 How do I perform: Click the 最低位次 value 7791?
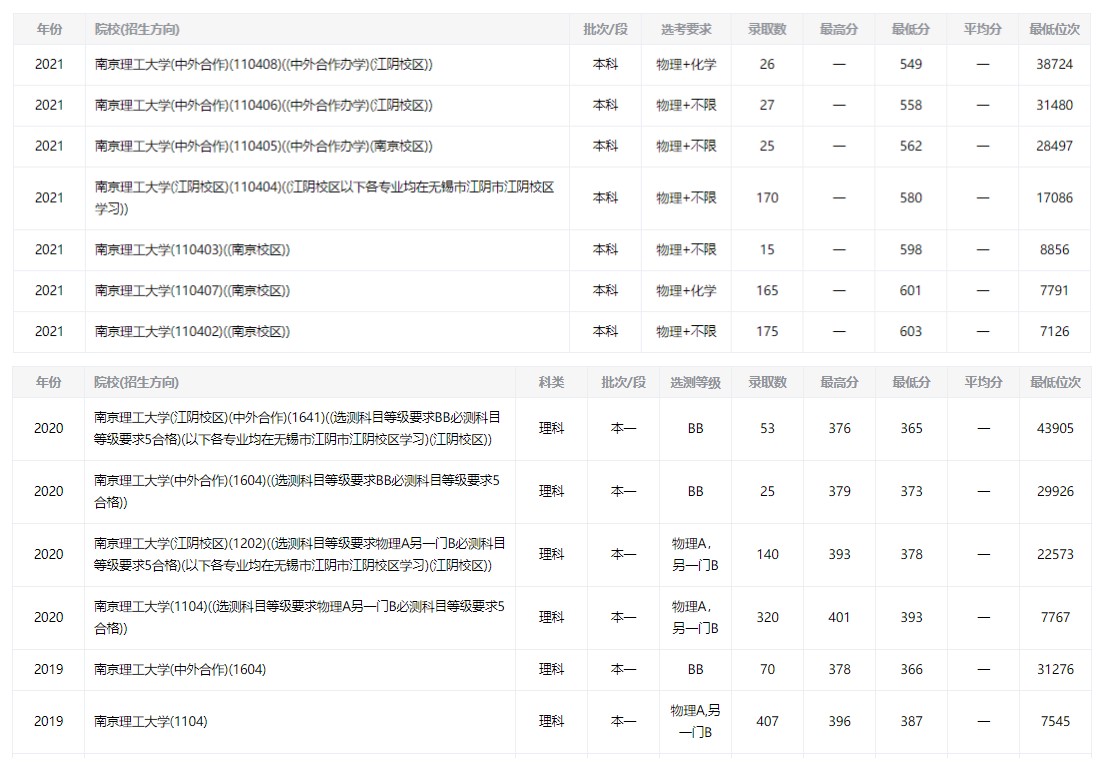[x=1054, y=291]
